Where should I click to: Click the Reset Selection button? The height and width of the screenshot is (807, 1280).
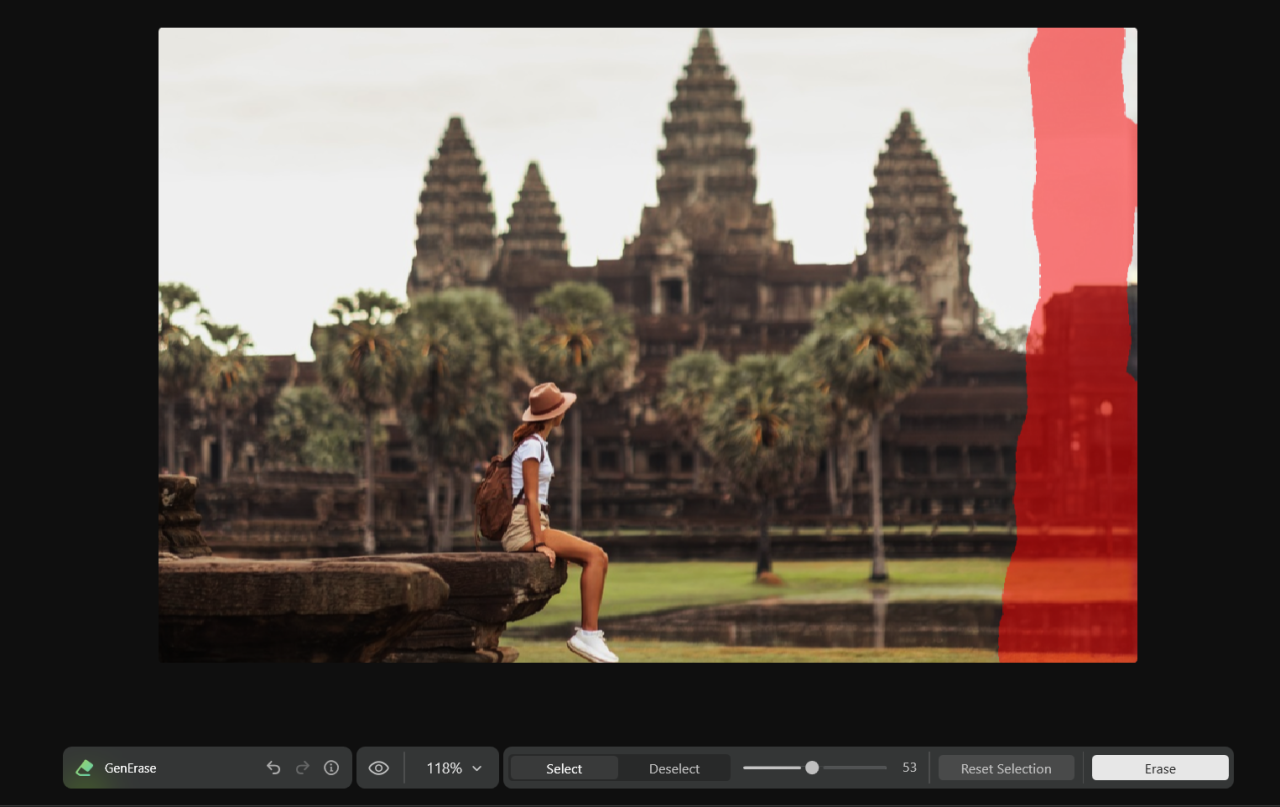[1006, 768]
